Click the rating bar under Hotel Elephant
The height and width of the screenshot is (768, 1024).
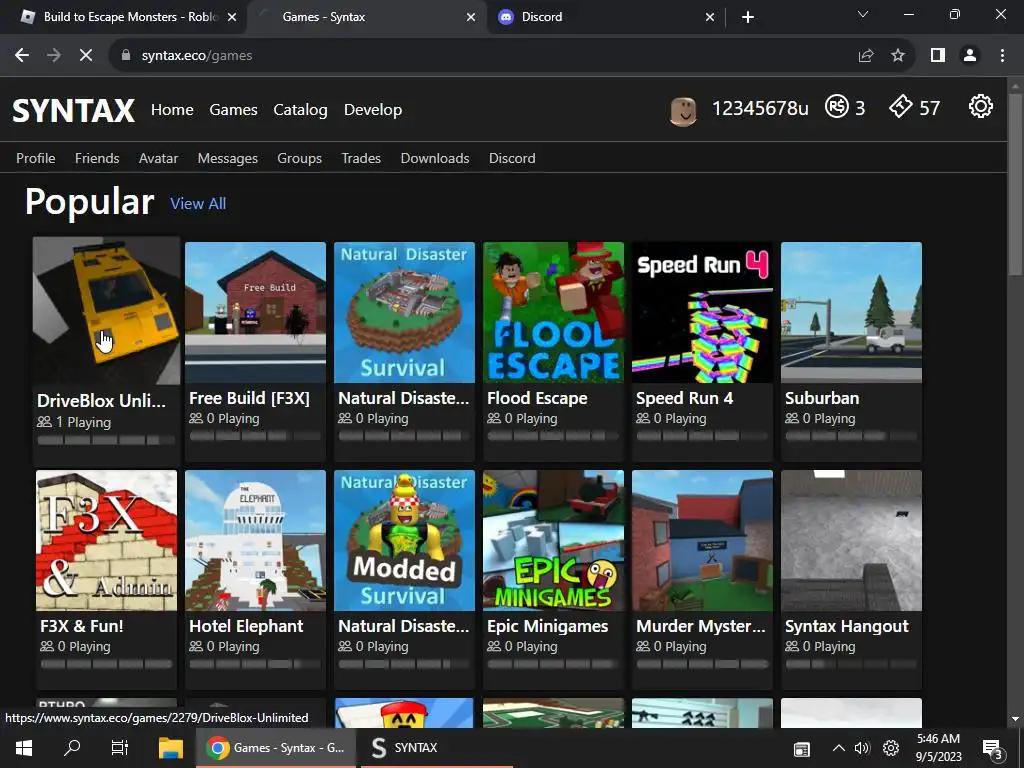pos(255,664)
